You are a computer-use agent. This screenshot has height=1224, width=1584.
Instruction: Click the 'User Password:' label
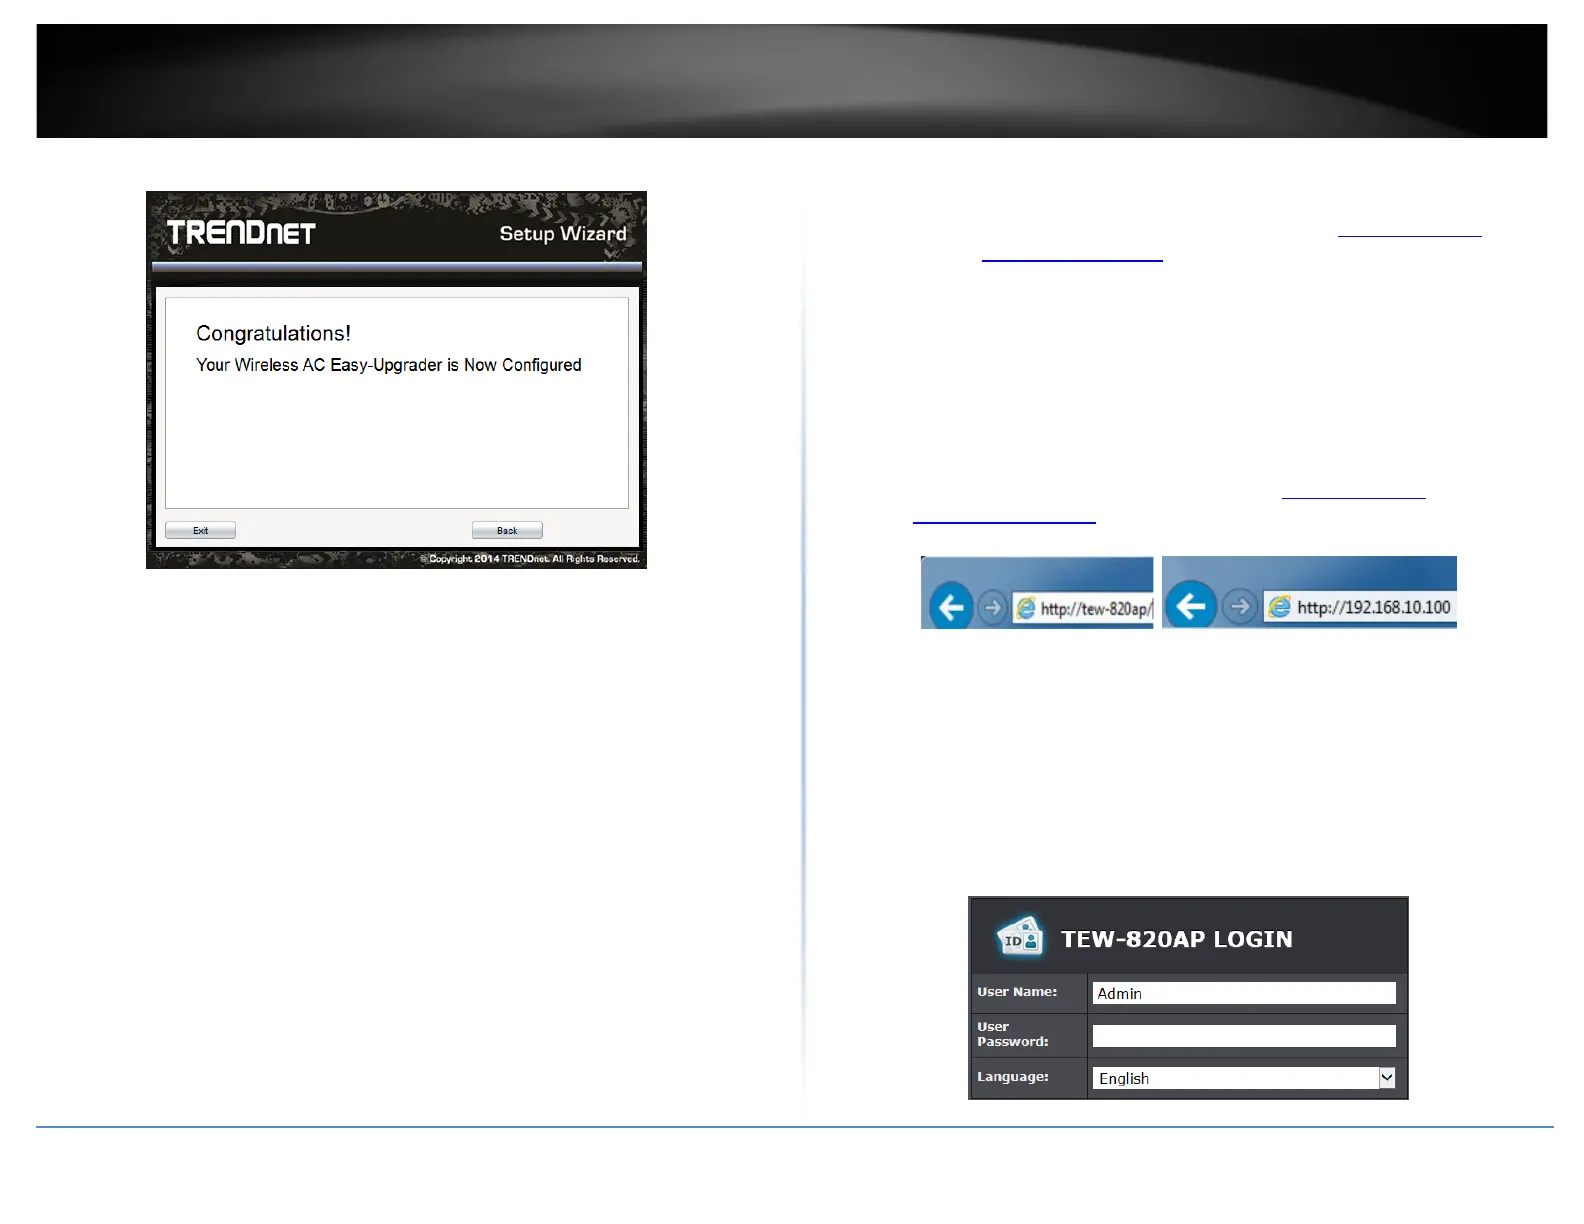(1013, 1034)
